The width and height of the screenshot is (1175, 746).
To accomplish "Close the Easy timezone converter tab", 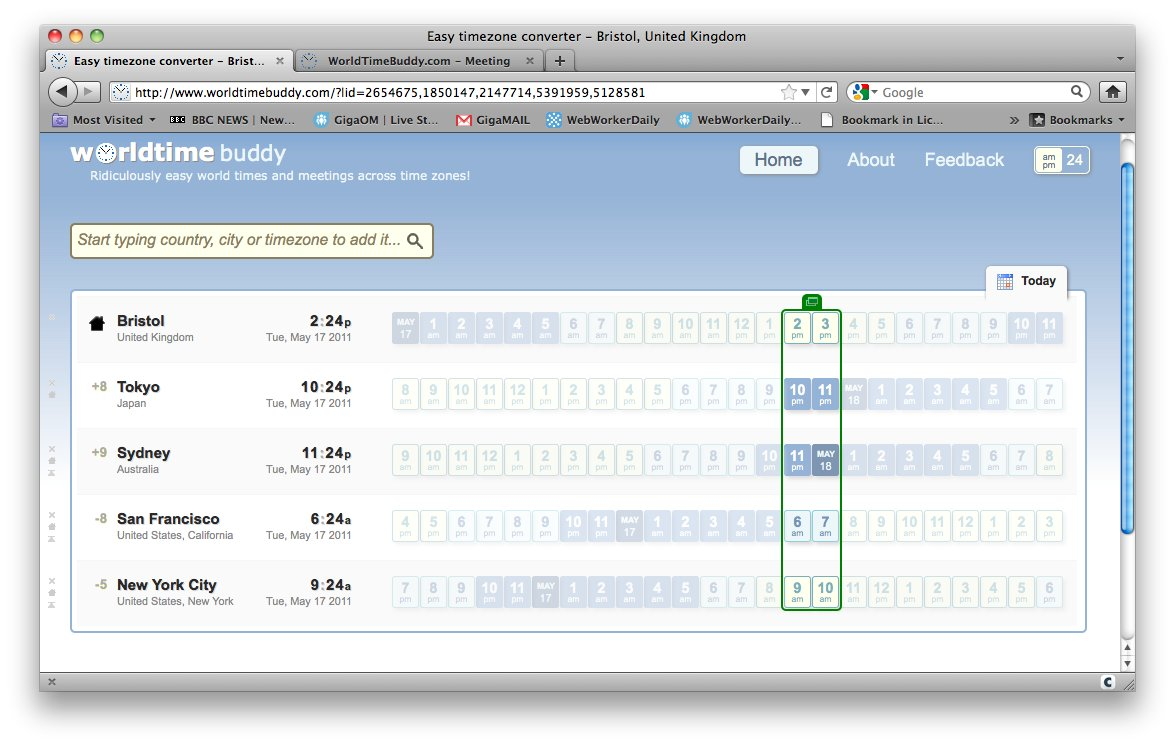I will [280, 61].
